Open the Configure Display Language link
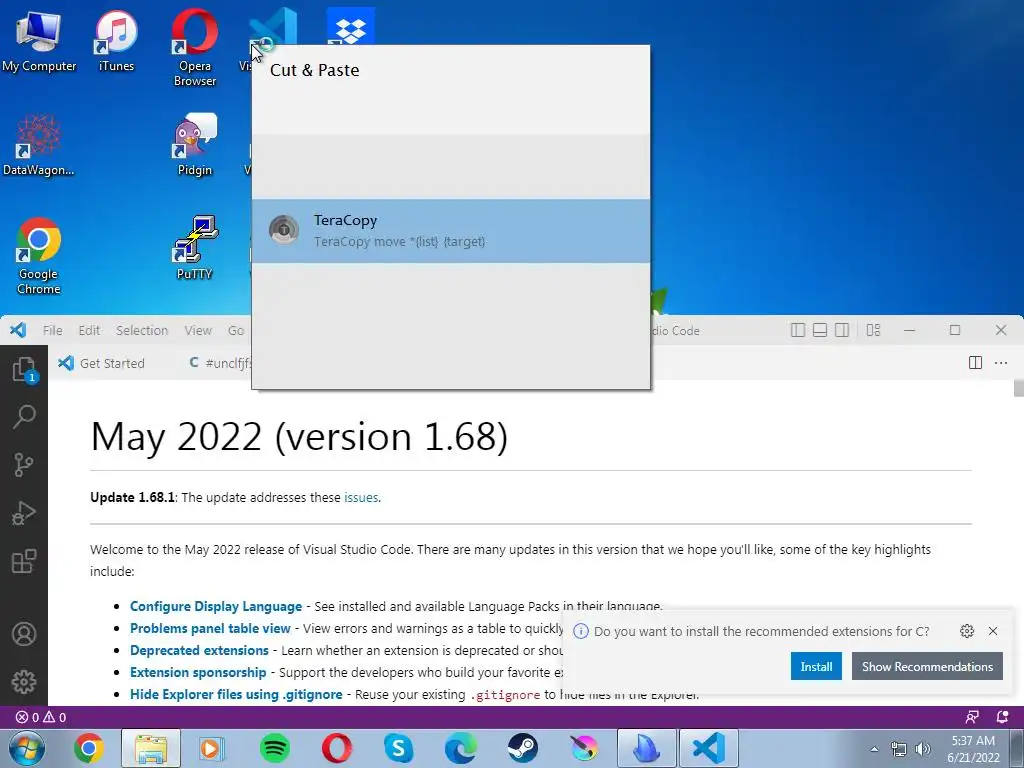 [216, 606]
